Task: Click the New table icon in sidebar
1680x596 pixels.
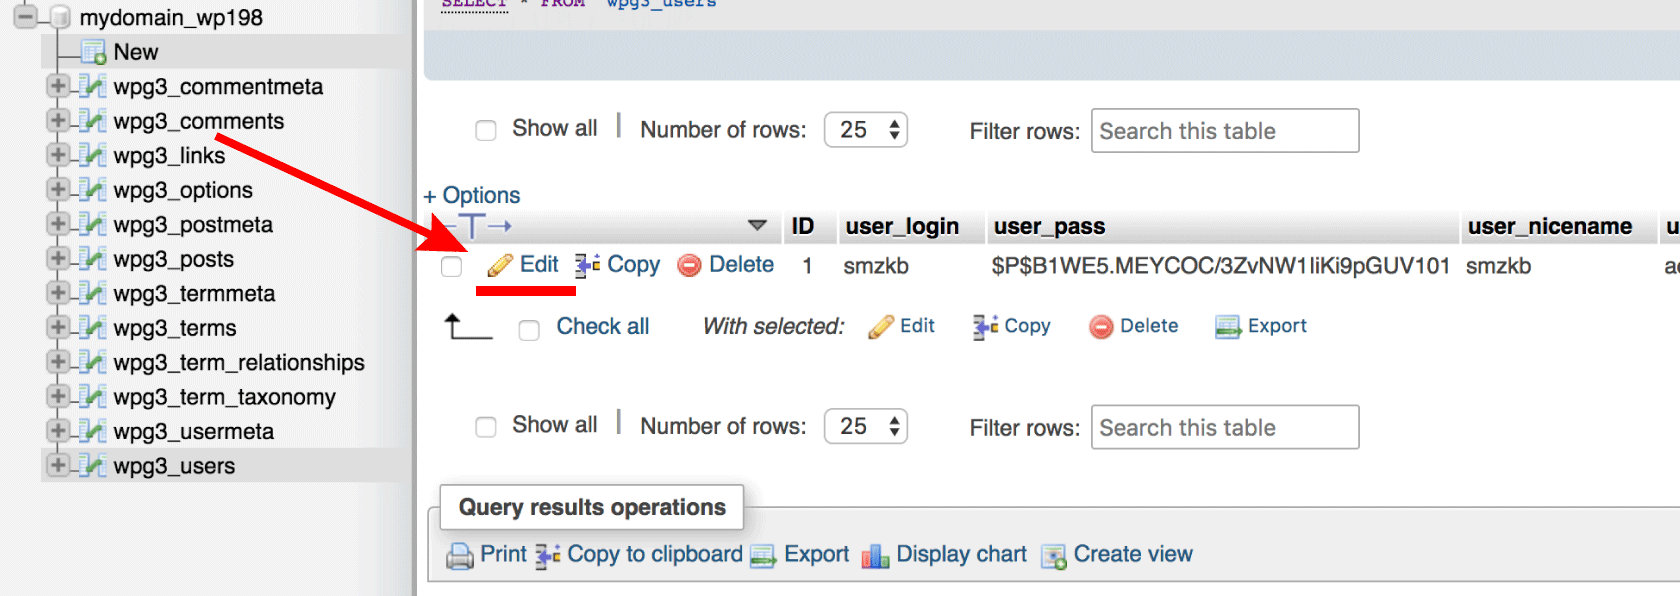Action: point(93,52)
